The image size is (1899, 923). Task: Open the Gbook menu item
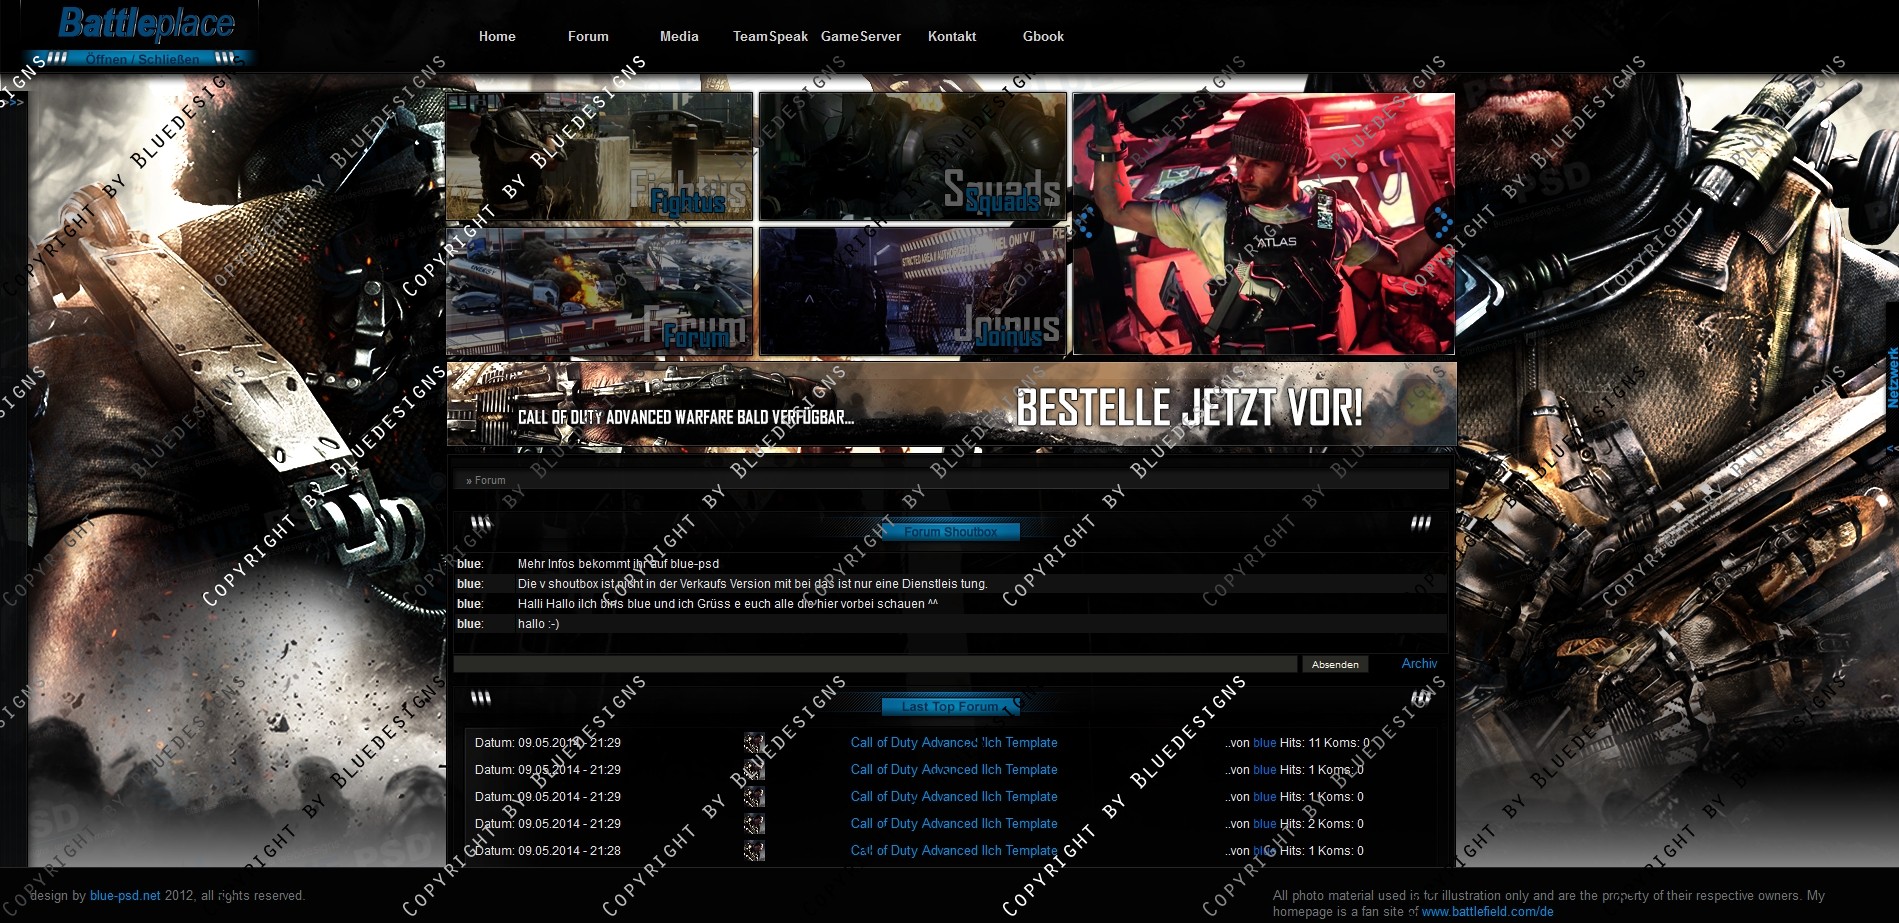coord(1043,36)
